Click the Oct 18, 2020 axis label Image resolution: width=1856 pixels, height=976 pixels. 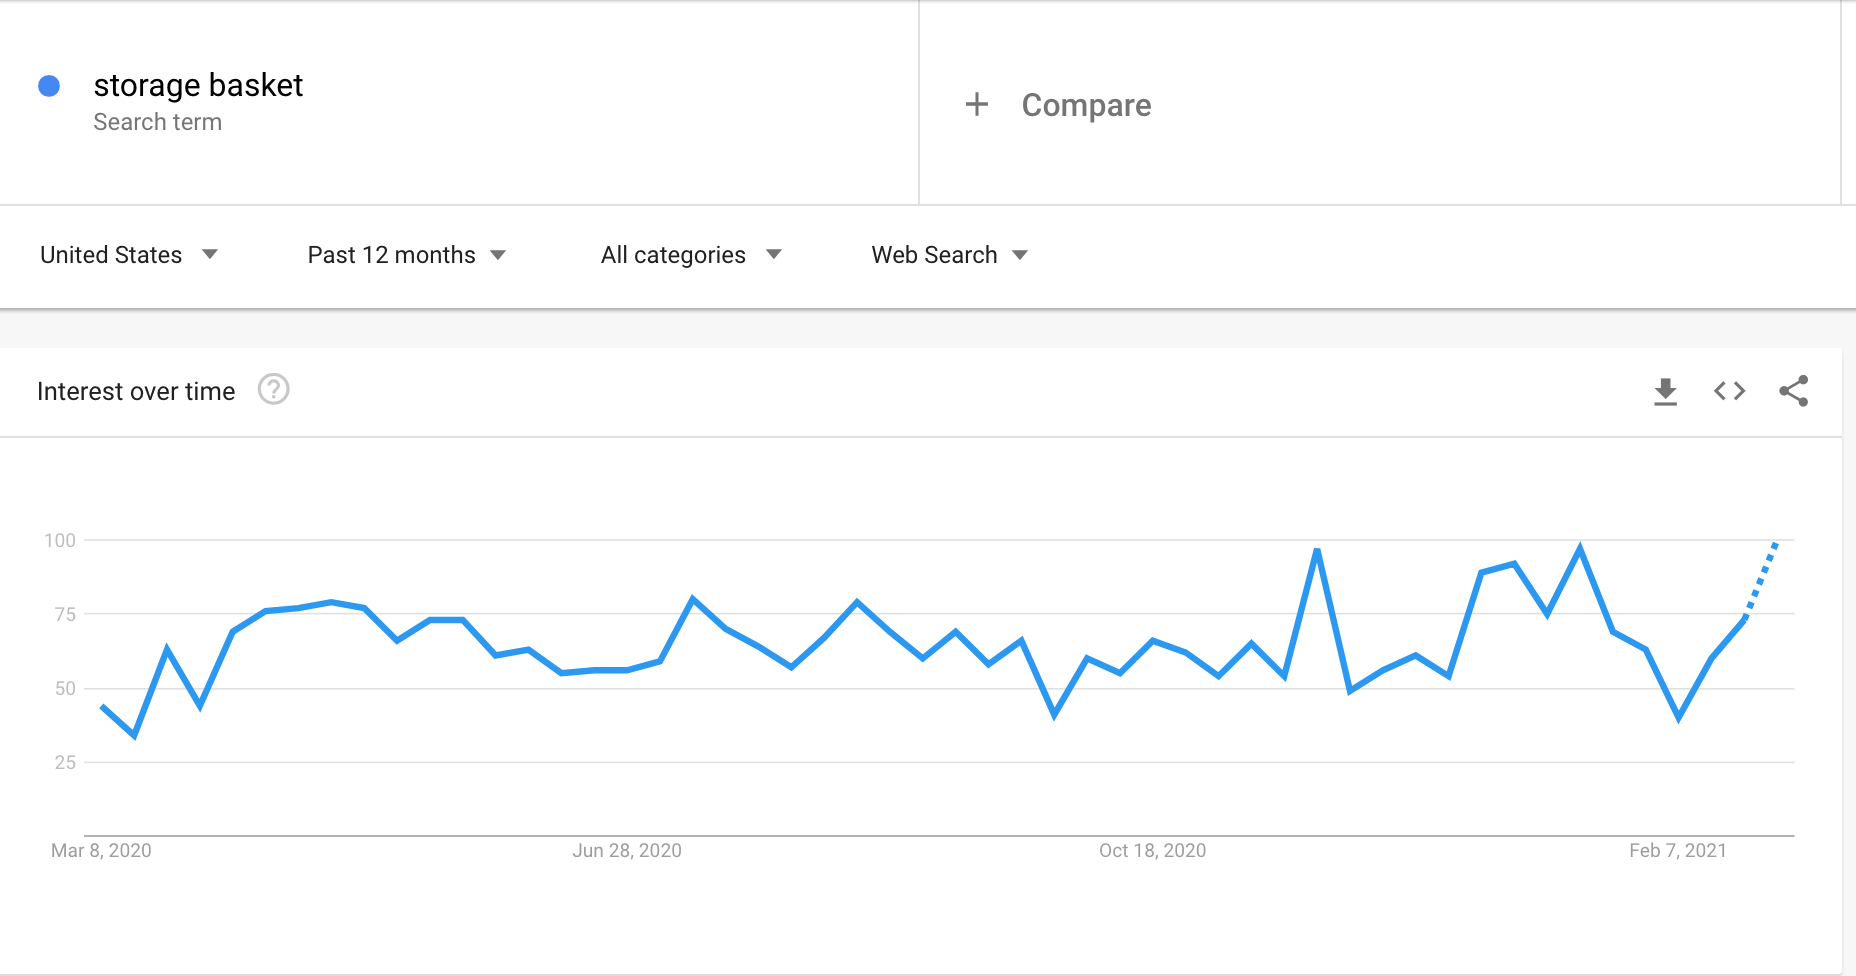click(1152, 850)
